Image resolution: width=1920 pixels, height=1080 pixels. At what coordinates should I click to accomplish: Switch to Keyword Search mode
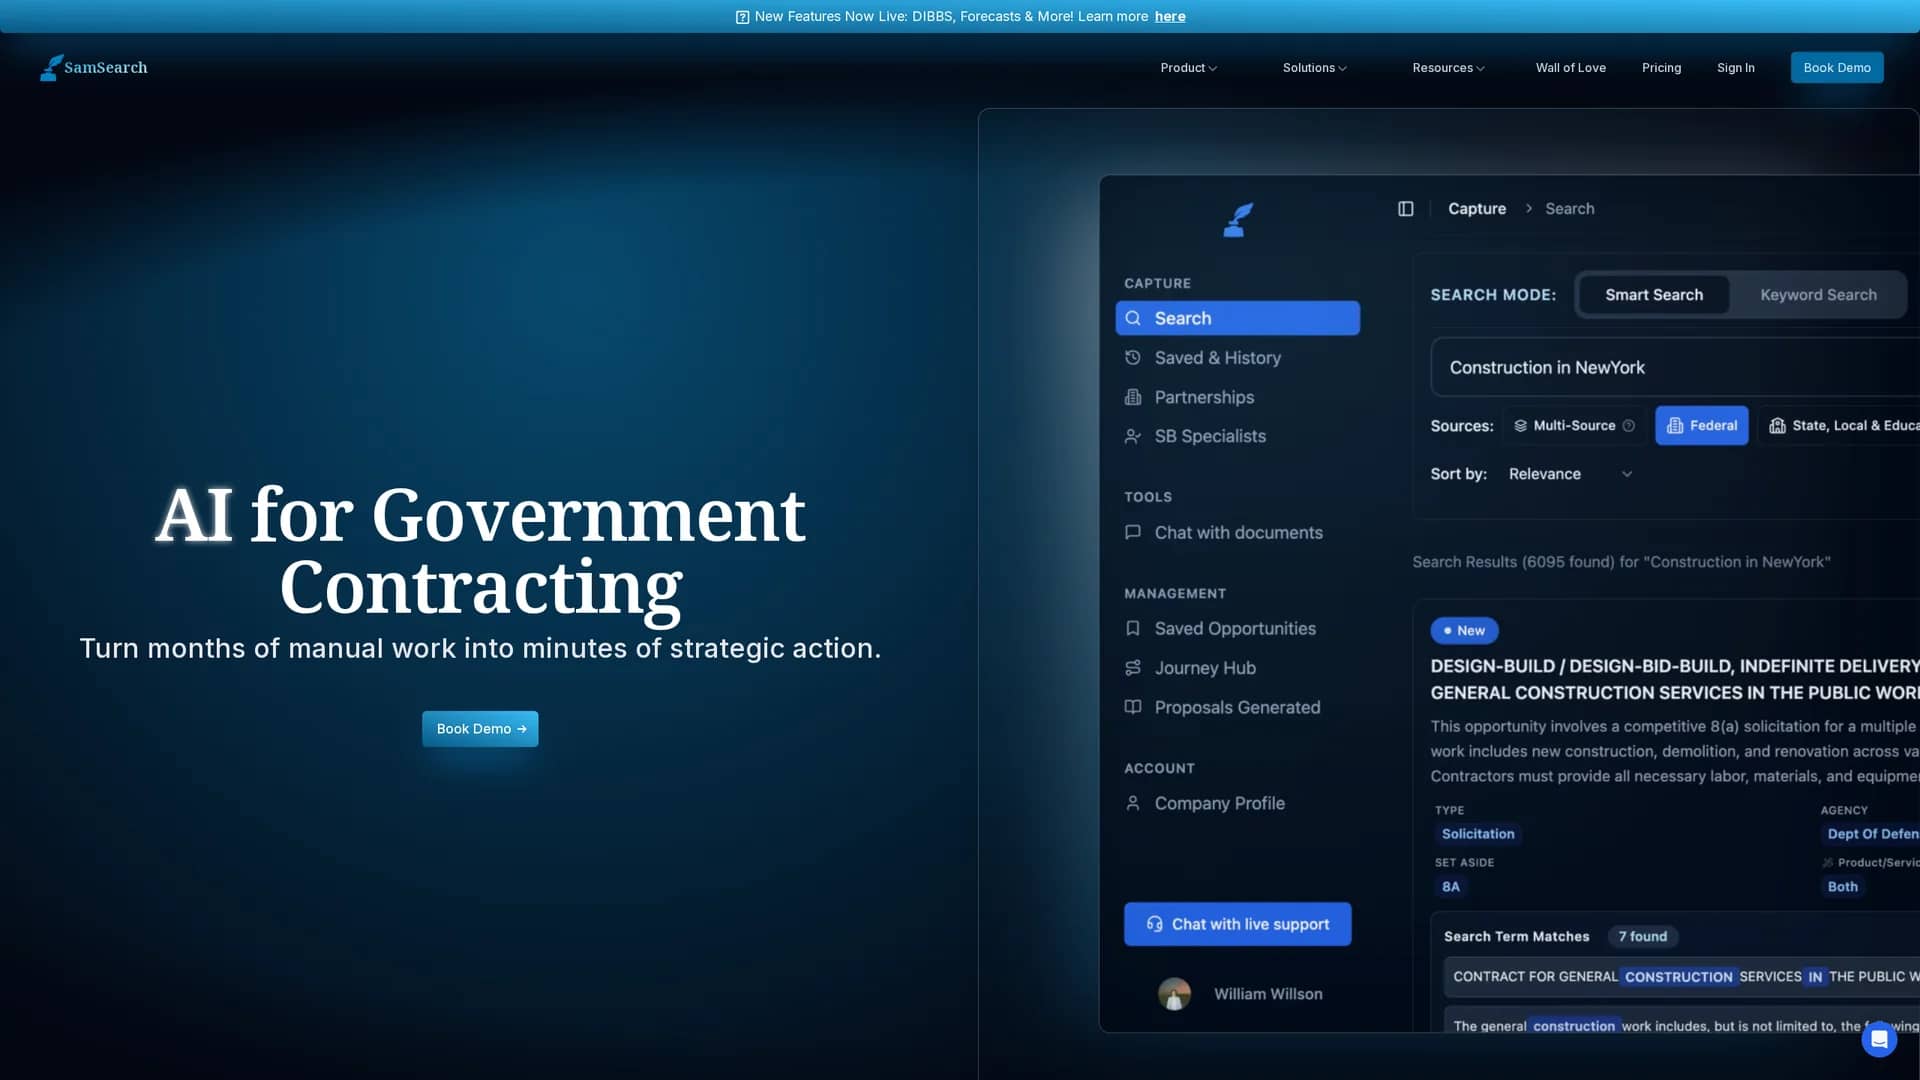click(1818, 295)
